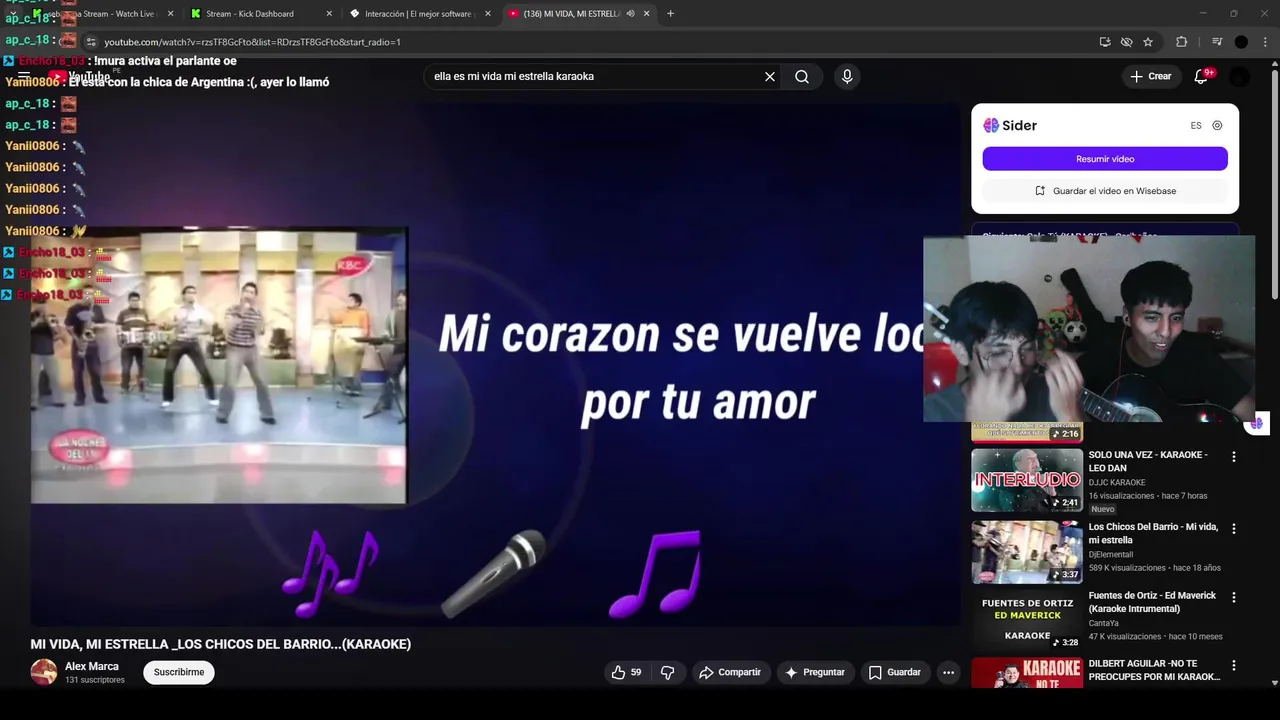Viewport: 1280px width, 720px height.
Task: Open YouTube account avatar
Action: pos(1239,77)
